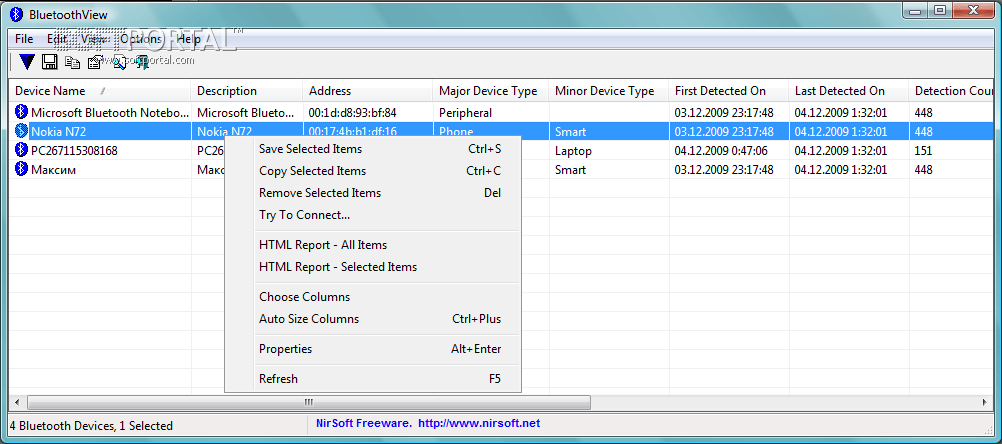Click the horizontal scrollbar right arrow
1002x444 pixels.
[x=984, y=402]
